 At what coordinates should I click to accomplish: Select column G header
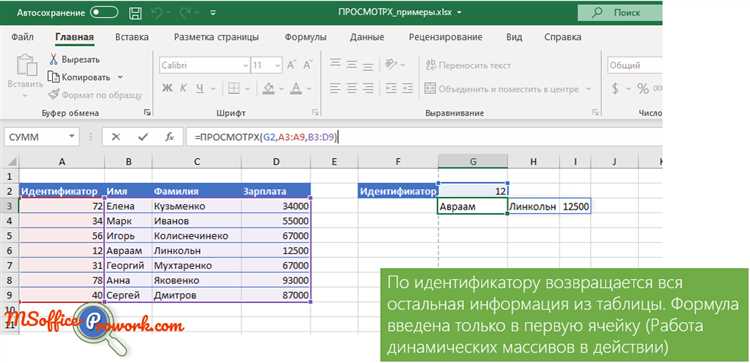(x=473, y=162)
